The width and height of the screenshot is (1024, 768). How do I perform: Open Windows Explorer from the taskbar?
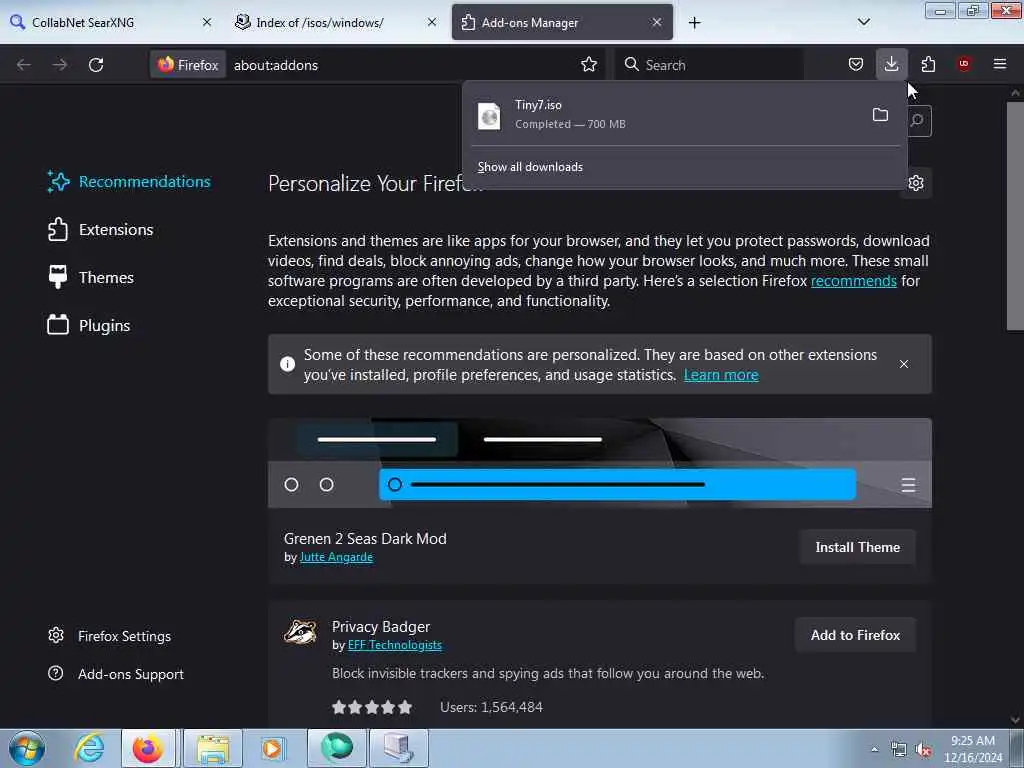click(x=213, y=748)
